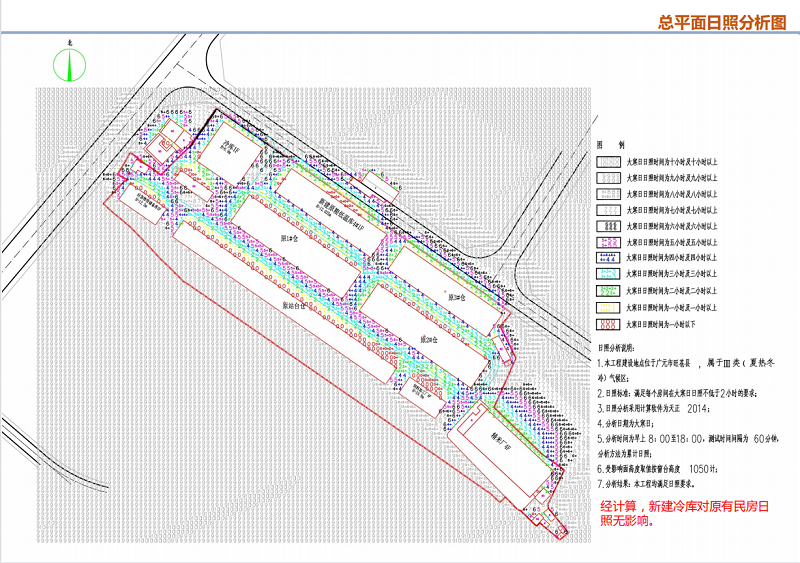Click the nine-hour sunlight legend box
This screenshot has width=800, height=563.
click(609, 177)
